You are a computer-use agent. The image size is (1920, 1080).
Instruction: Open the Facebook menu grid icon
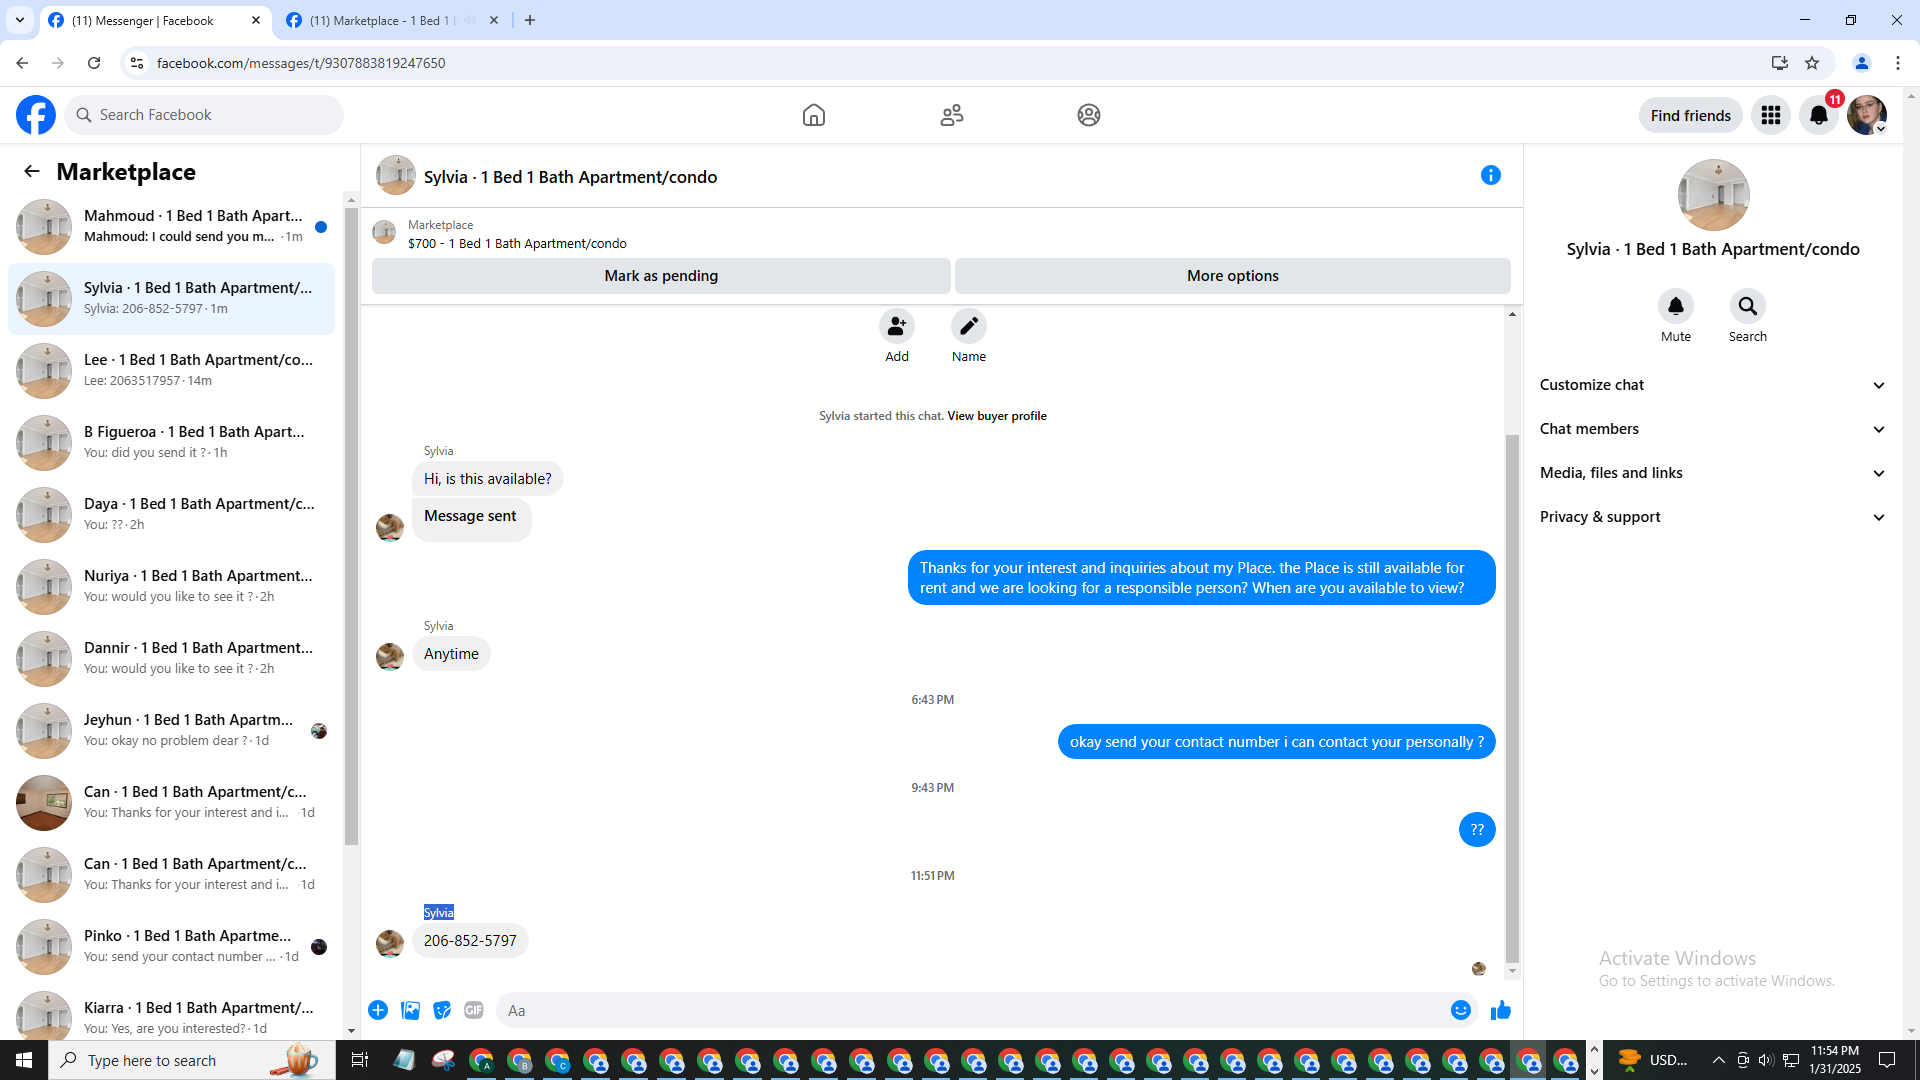[x=1771, y=115]
